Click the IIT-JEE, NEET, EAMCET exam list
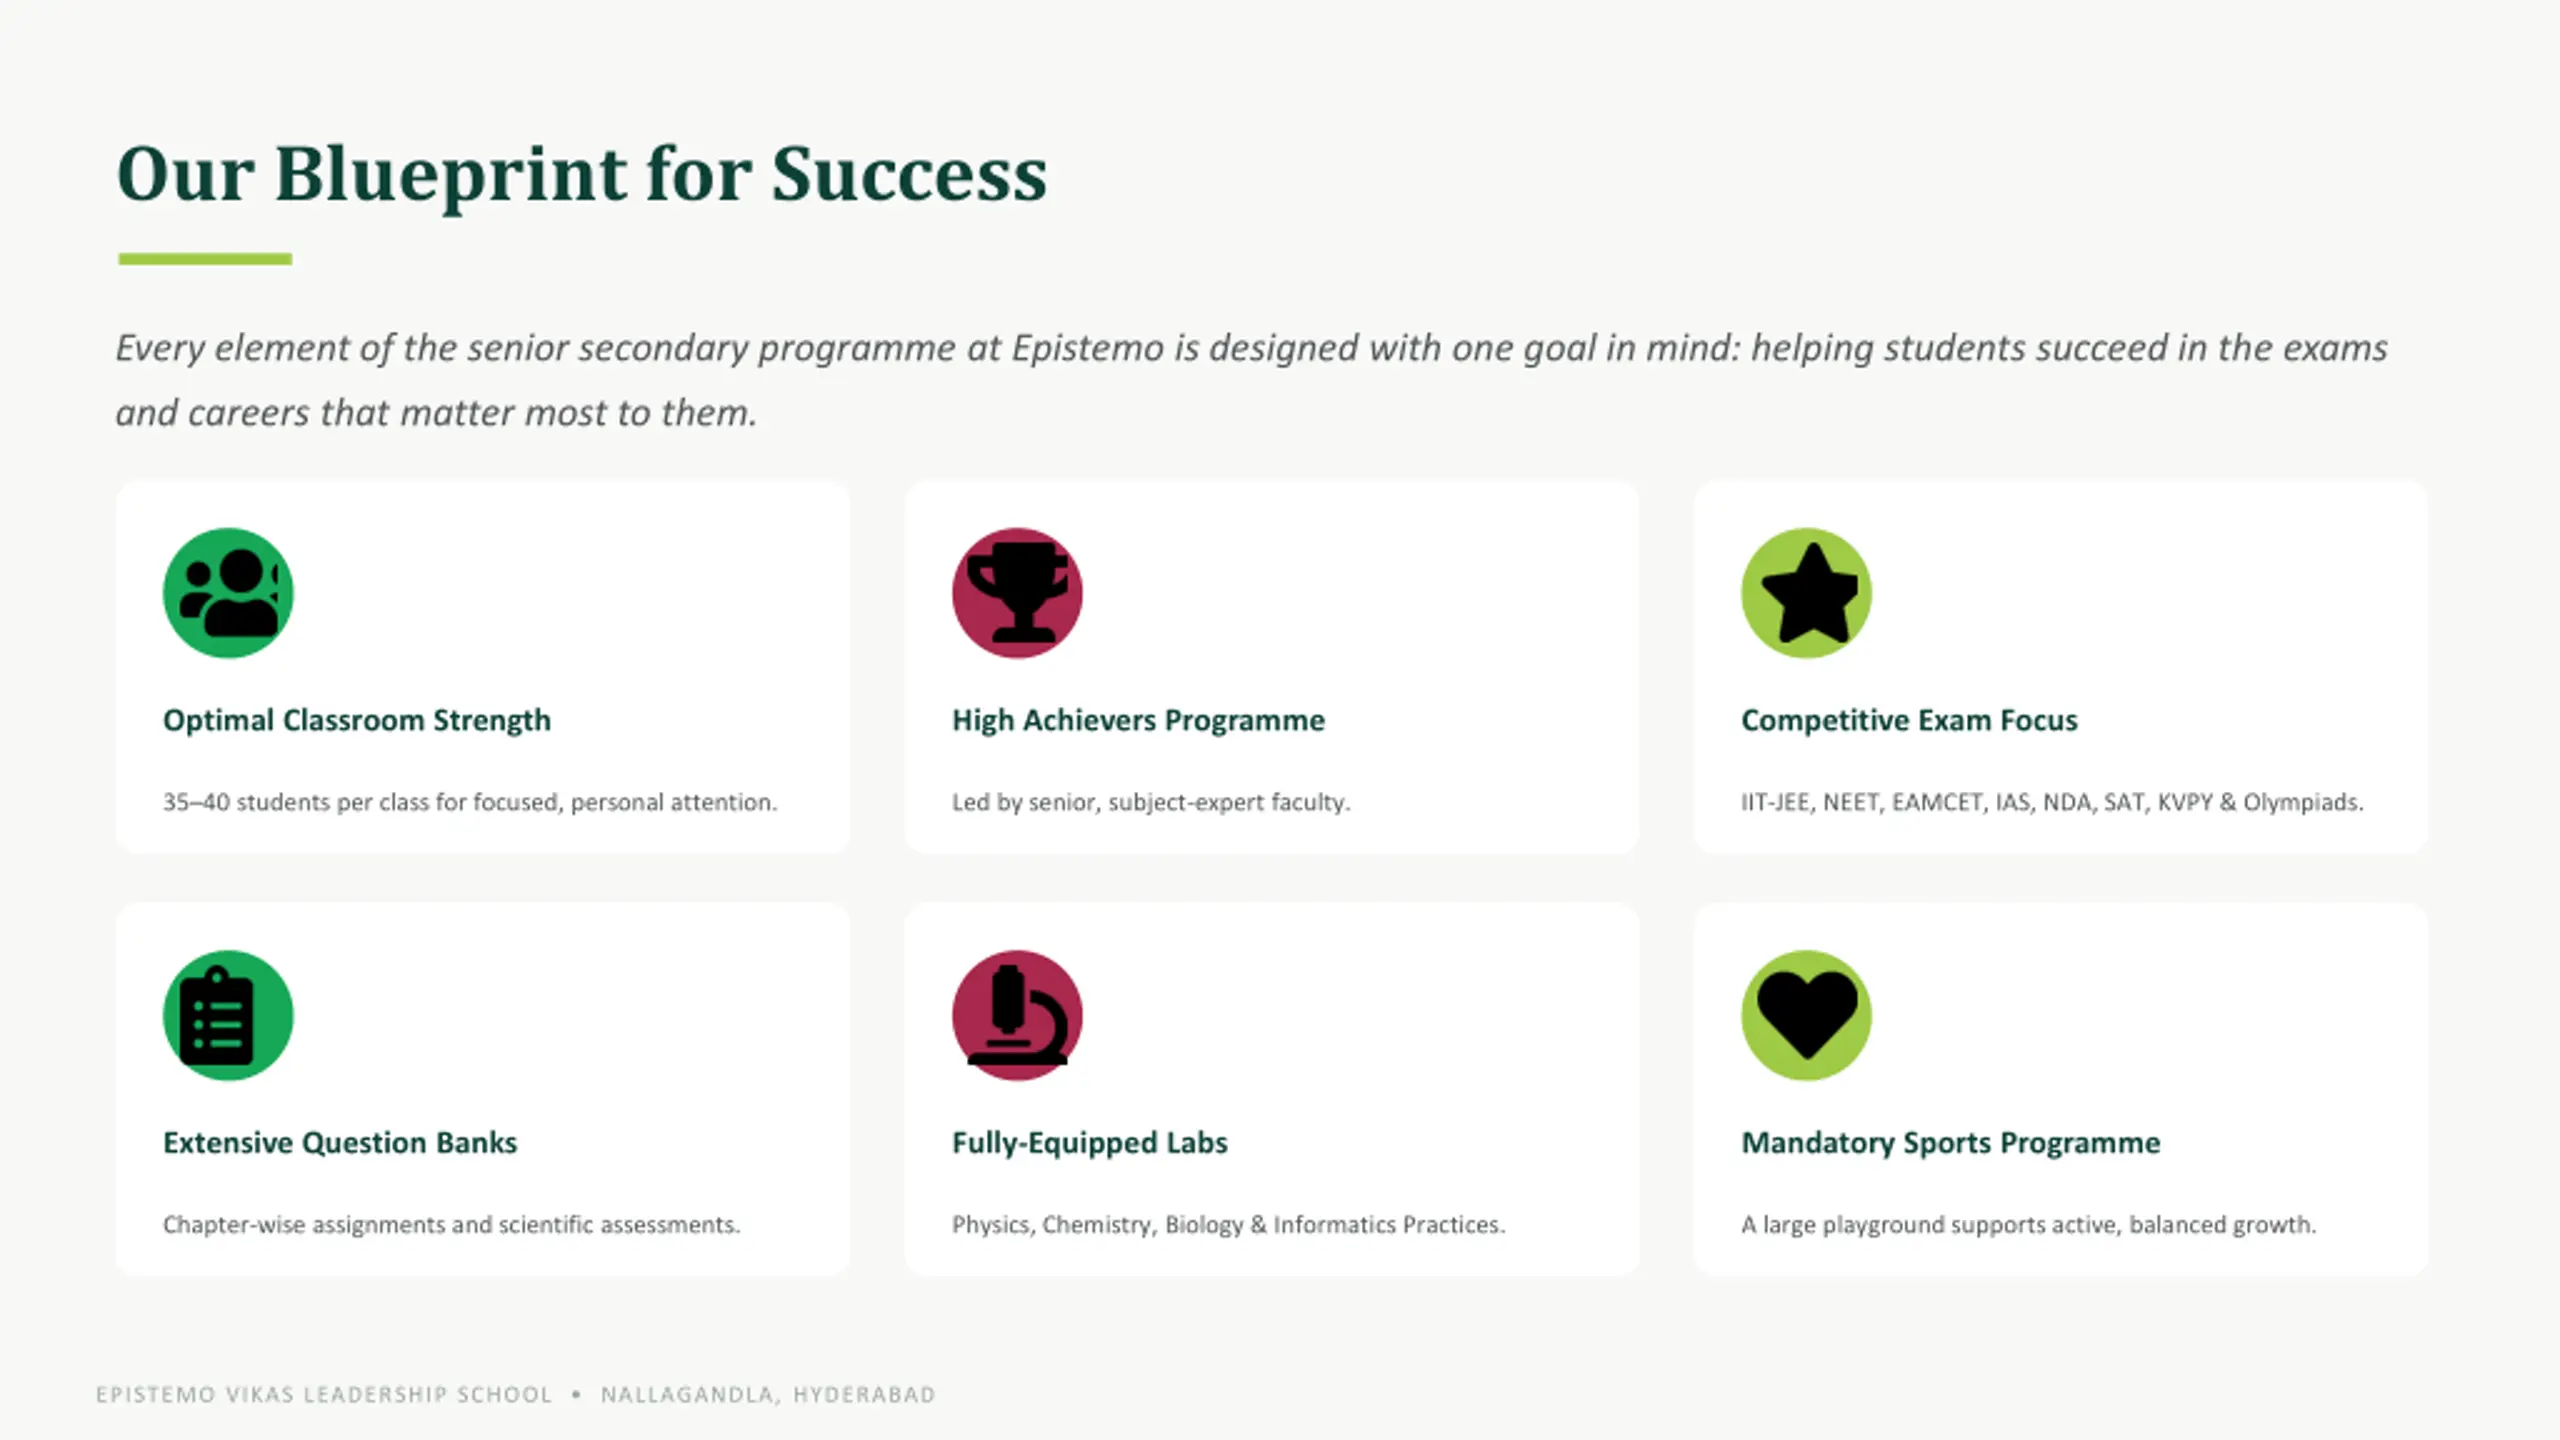Screen dimensions: 2560x1440 click(2052, 802)
